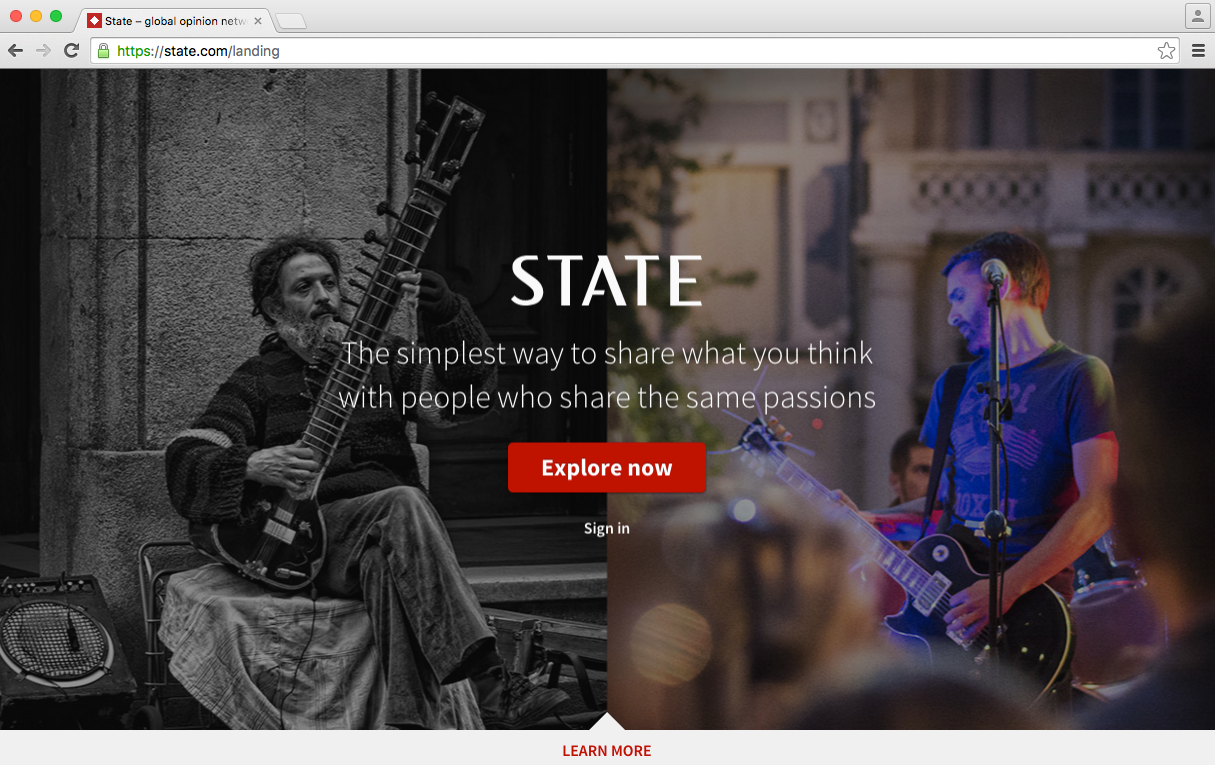Viewport: 1215px width, 765px height.
Task: Expand the upward triangle above Learn More
Action: (607, 721)
